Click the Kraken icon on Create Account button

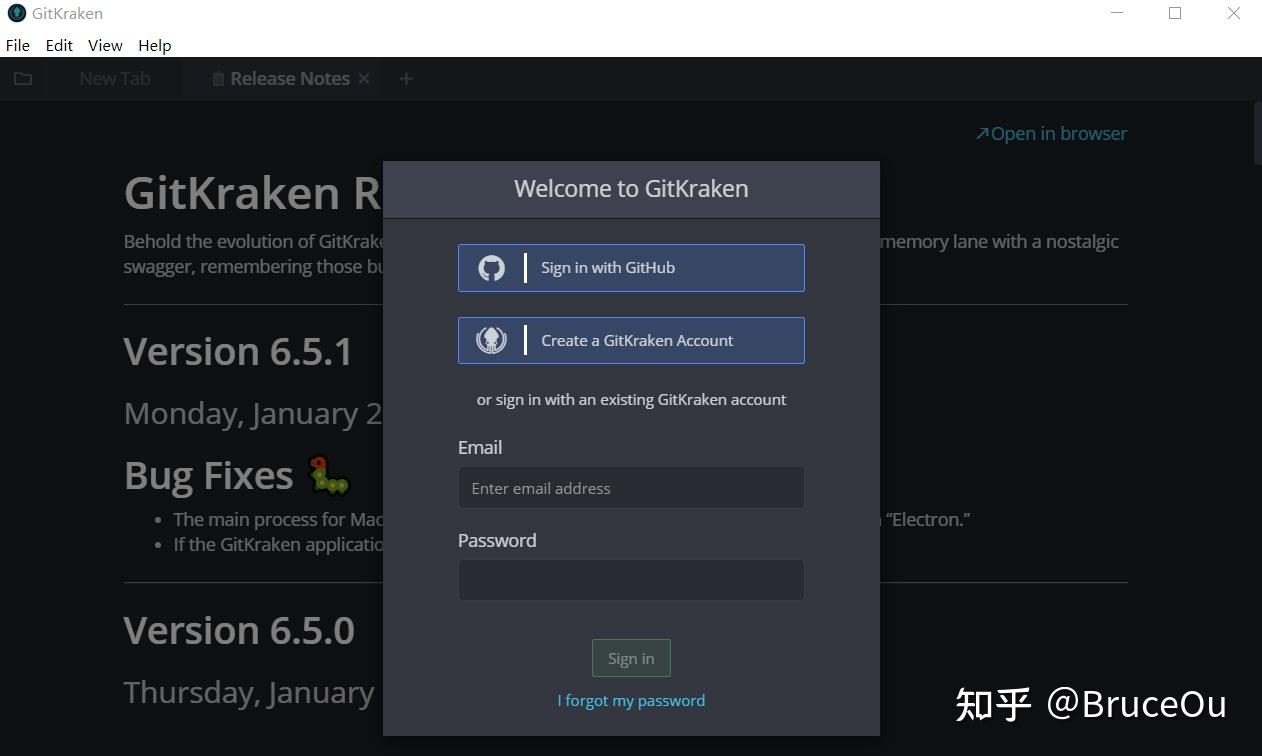pyautogui.click(x=491, y=340)
